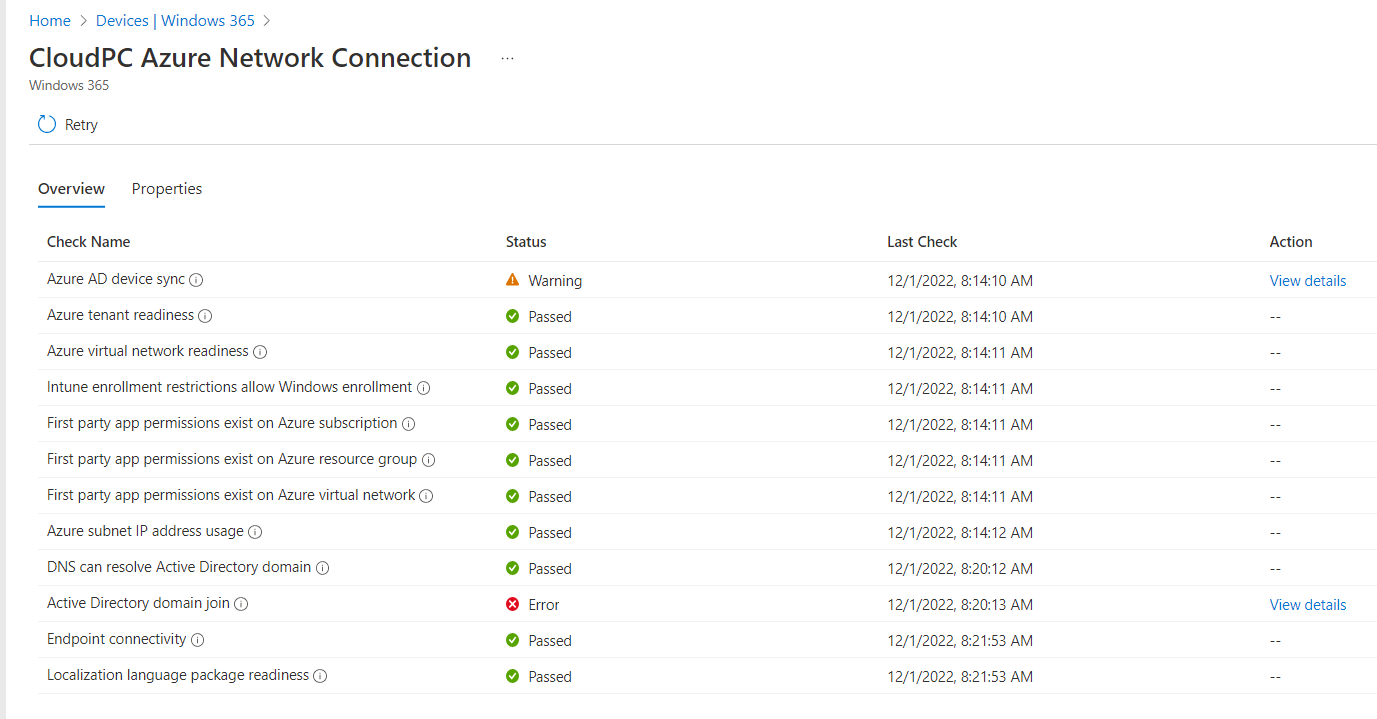Screen dimensions: 1377x719
Task: Click the green Passed icon for Endpoint connectivity
Action: [511, 640]
